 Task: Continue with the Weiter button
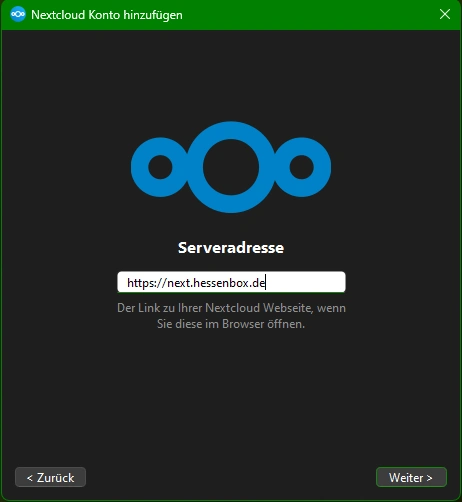[411, 477]
